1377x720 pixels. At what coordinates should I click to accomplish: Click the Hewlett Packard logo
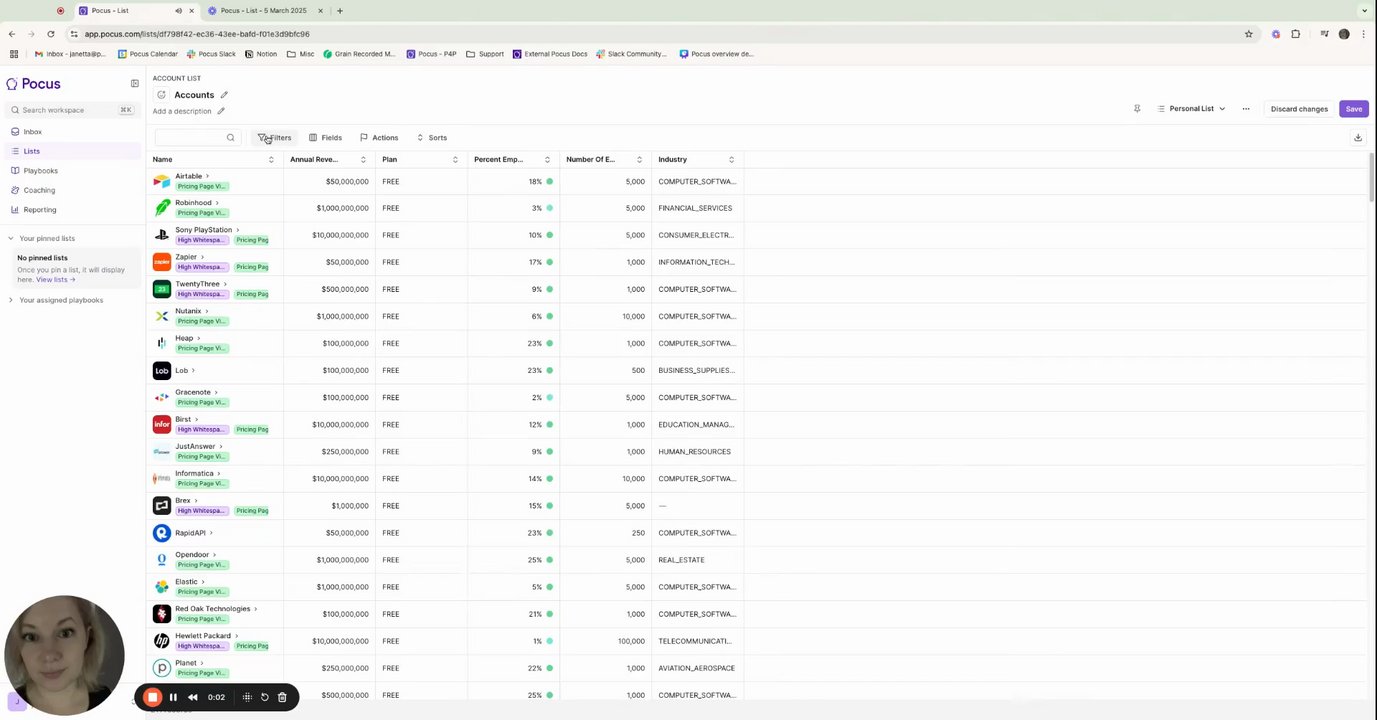tap(162, 641)
